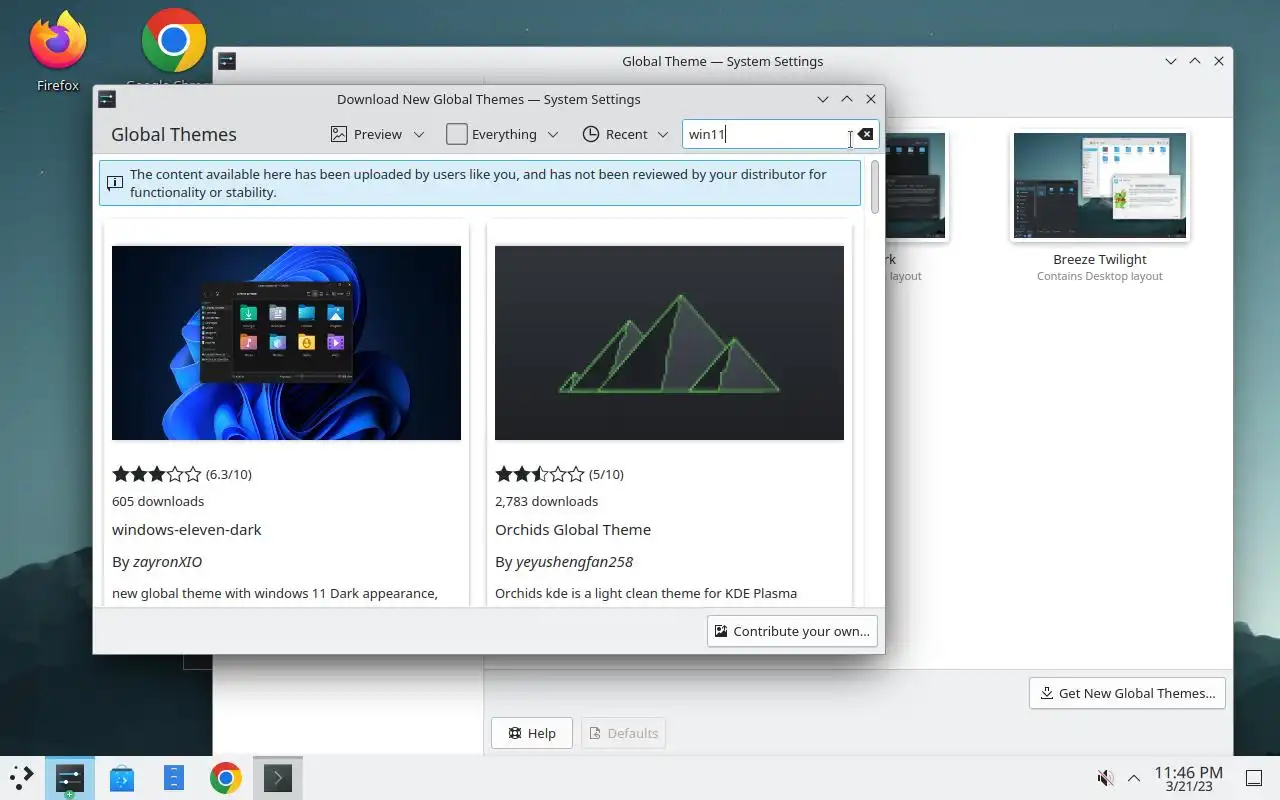The width and height of the screenshot is (1280, 800).
Task: Click the Orchids kde description text
Action: tap(646, 593)
